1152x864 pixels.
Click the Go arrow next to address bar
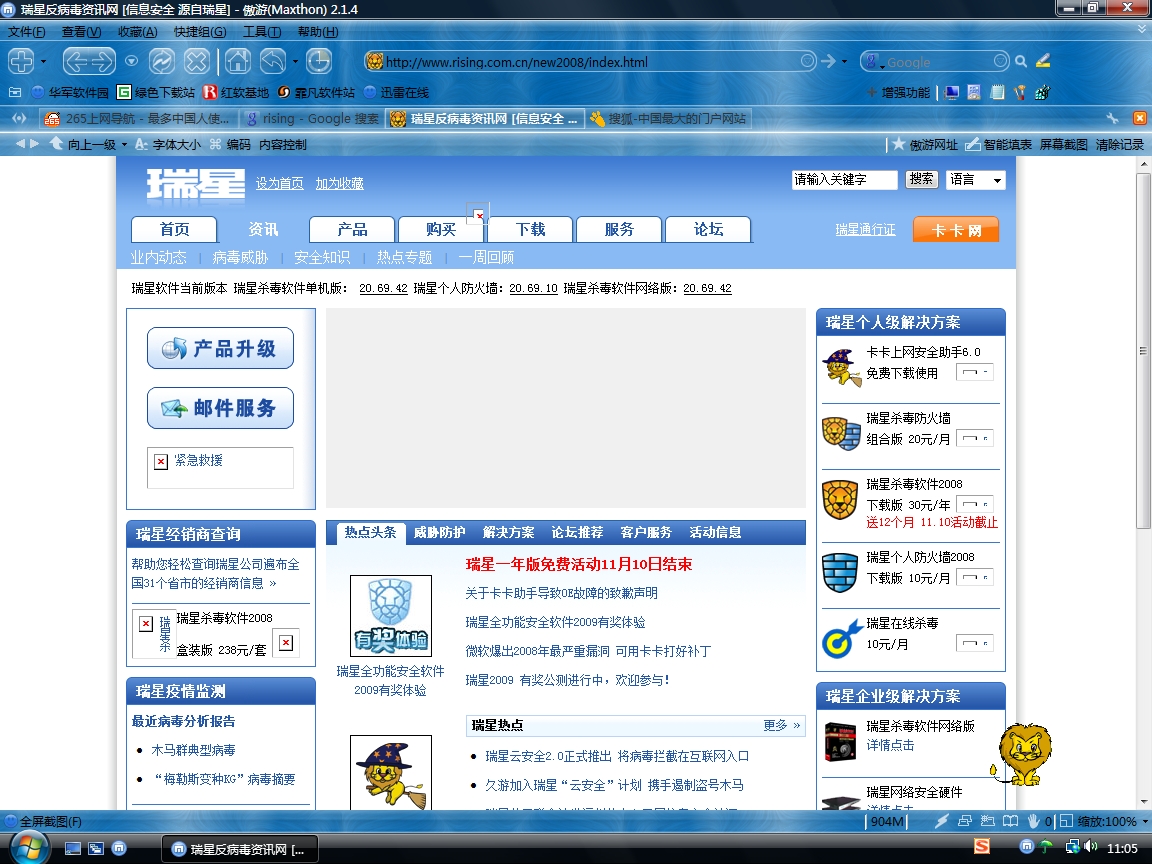[x=828, y=61]
